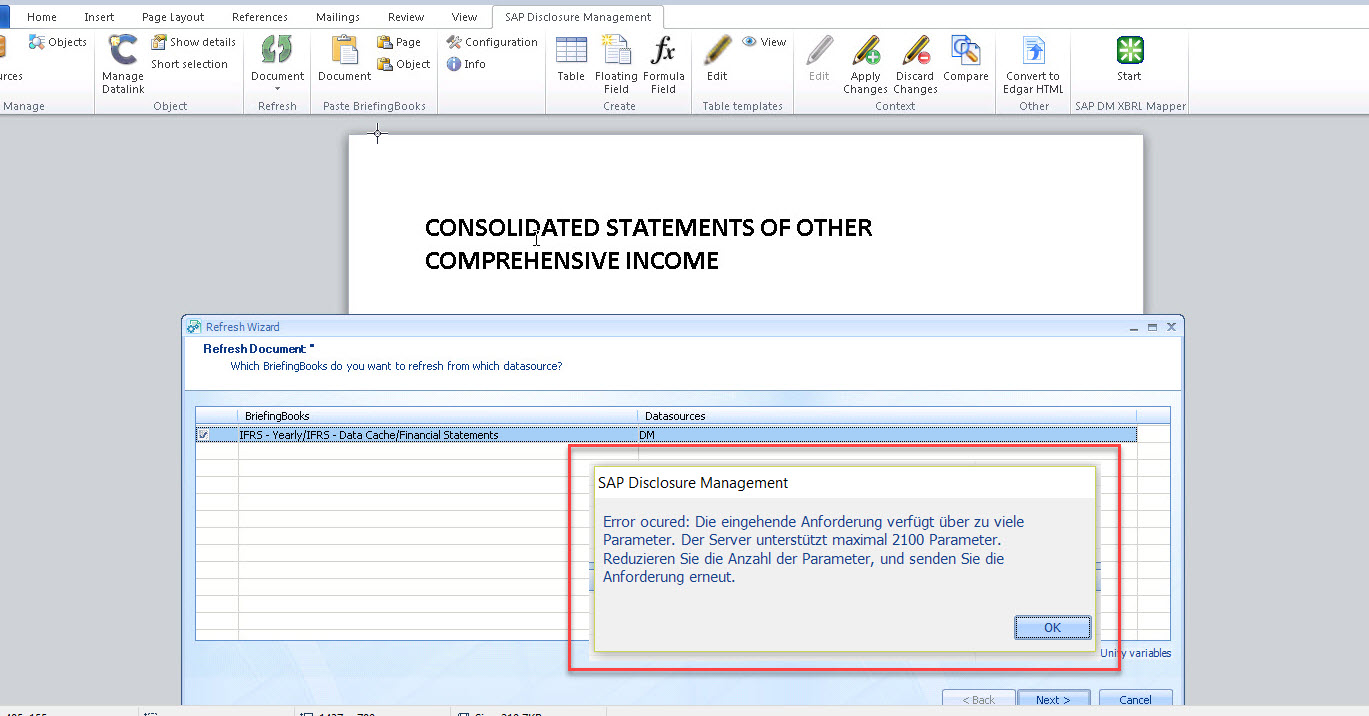The width and height of the screenshot is (1369, 716).
Task: Switch to the References tab
Action: pyautogui.click(x=260, y=17)
